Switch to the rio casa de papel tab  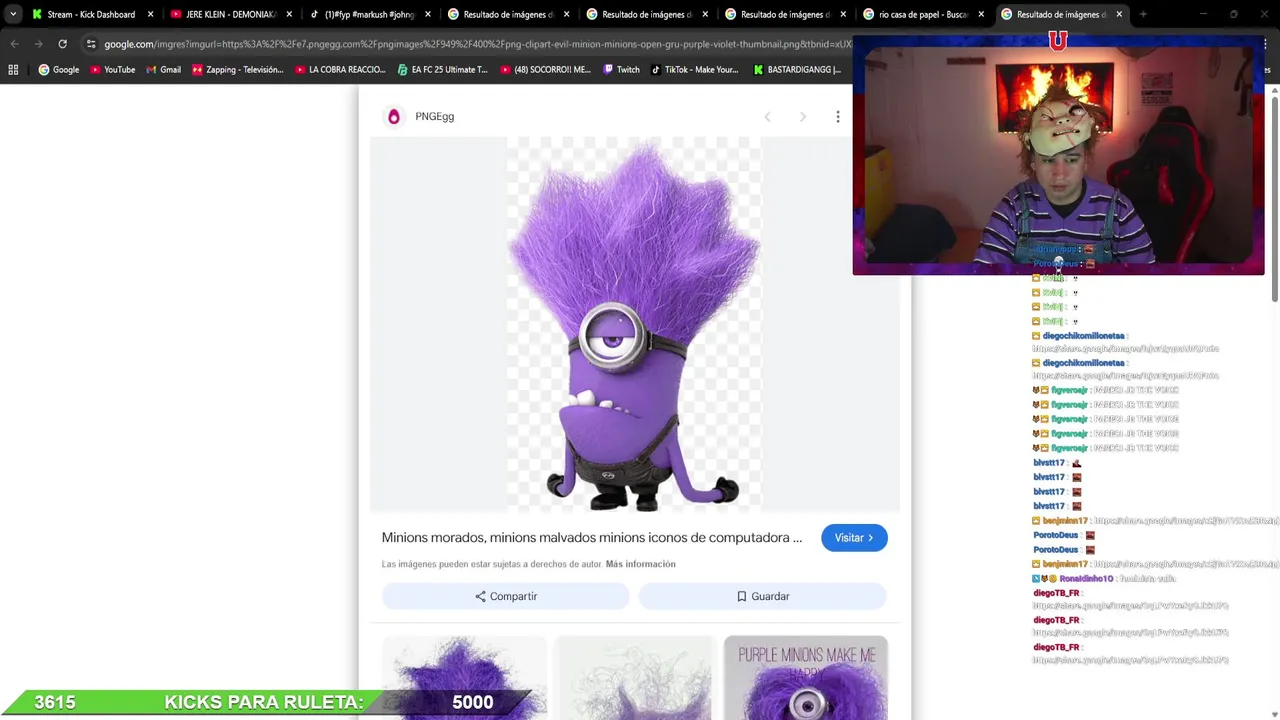pyautogui.click(x=924, y=14)
